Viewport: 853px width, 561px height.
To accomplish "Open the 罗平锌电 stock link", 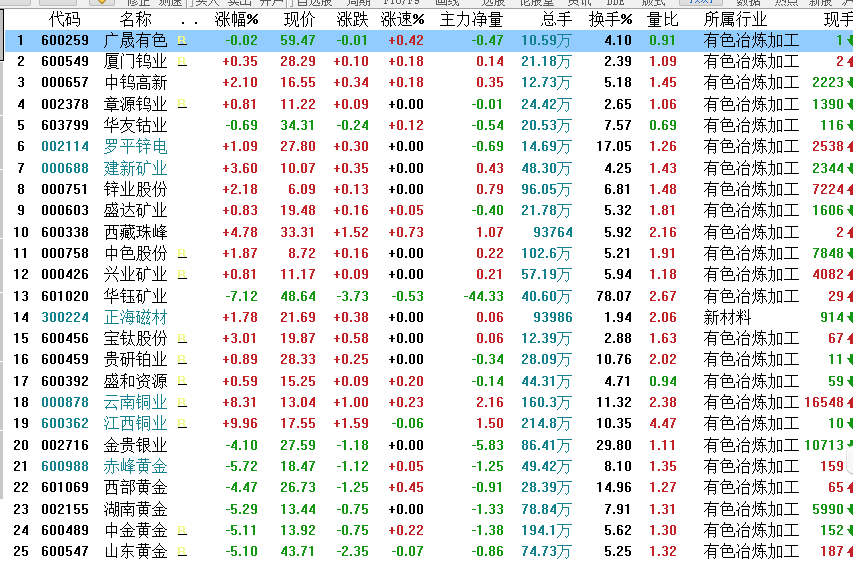I will click(135, 147).
